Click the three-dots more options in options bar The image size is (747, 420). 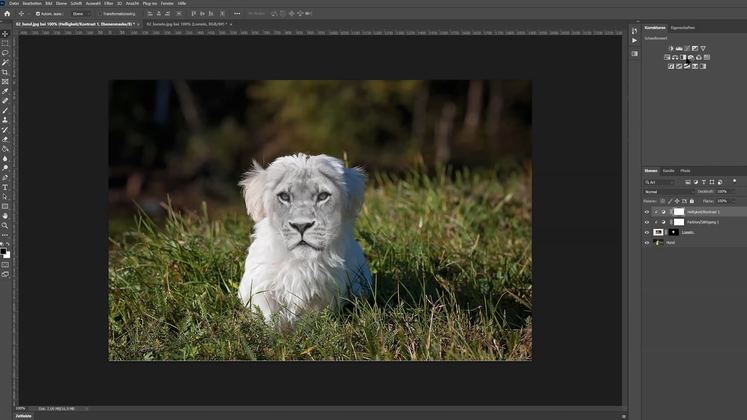click(x=237, y=14)
